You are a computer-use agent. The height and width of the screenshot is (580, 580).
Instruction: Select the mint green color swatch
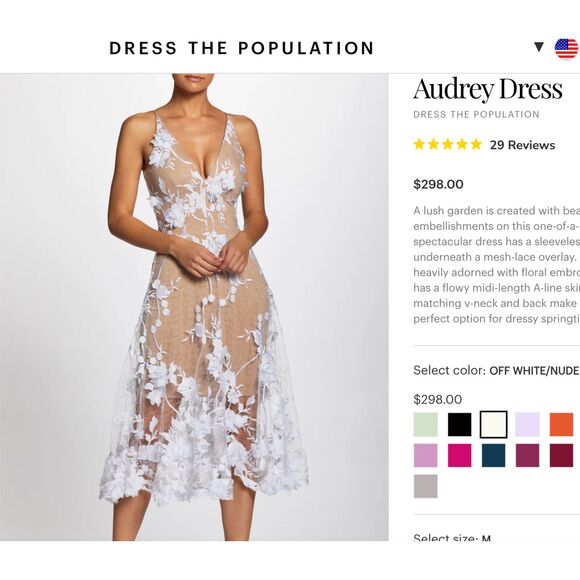click(x=425, y=425)
